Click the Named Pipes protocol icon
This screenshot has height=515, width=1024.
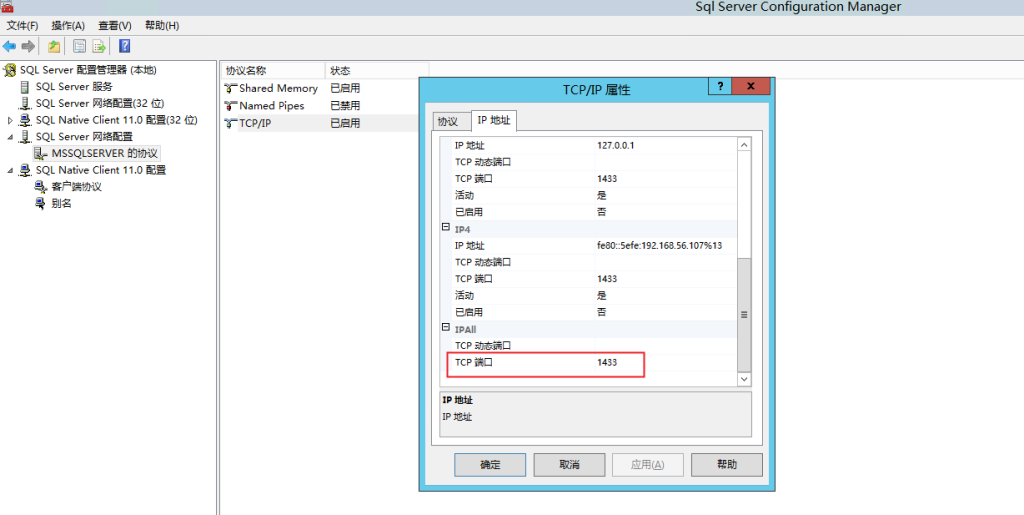230,106
